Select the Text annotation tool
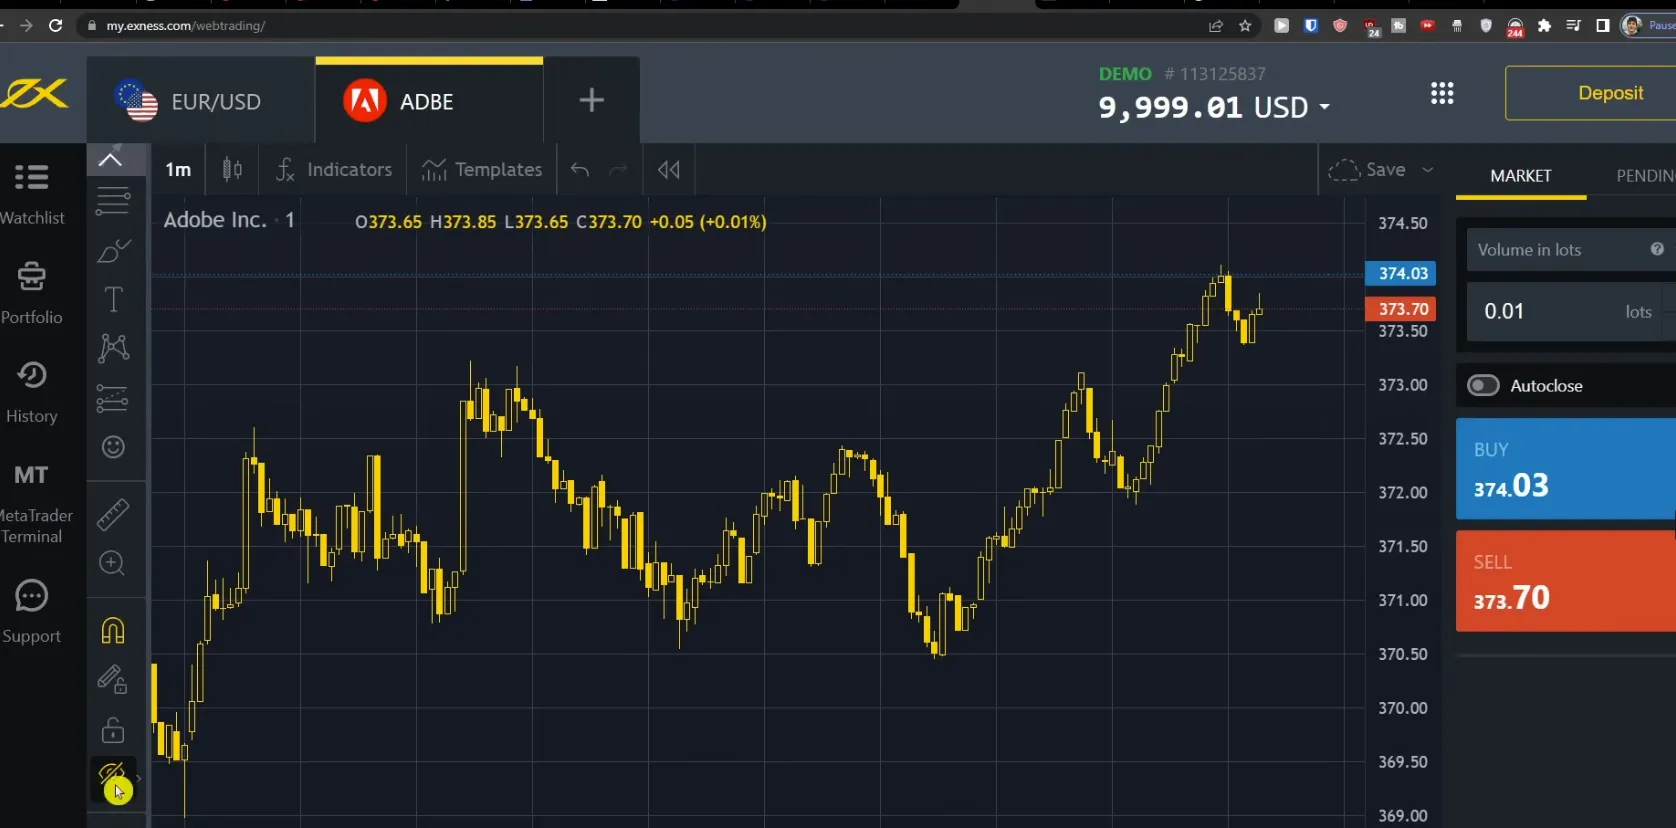The image size is (1676, 828). click(x=113, y=299)
